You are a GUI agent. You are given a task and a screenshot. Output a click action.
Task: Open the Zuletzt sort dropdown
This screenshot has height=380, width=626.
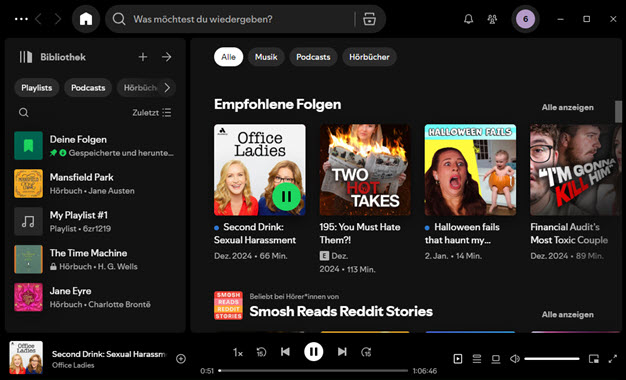pyautogui.click(x=152, y=113)
